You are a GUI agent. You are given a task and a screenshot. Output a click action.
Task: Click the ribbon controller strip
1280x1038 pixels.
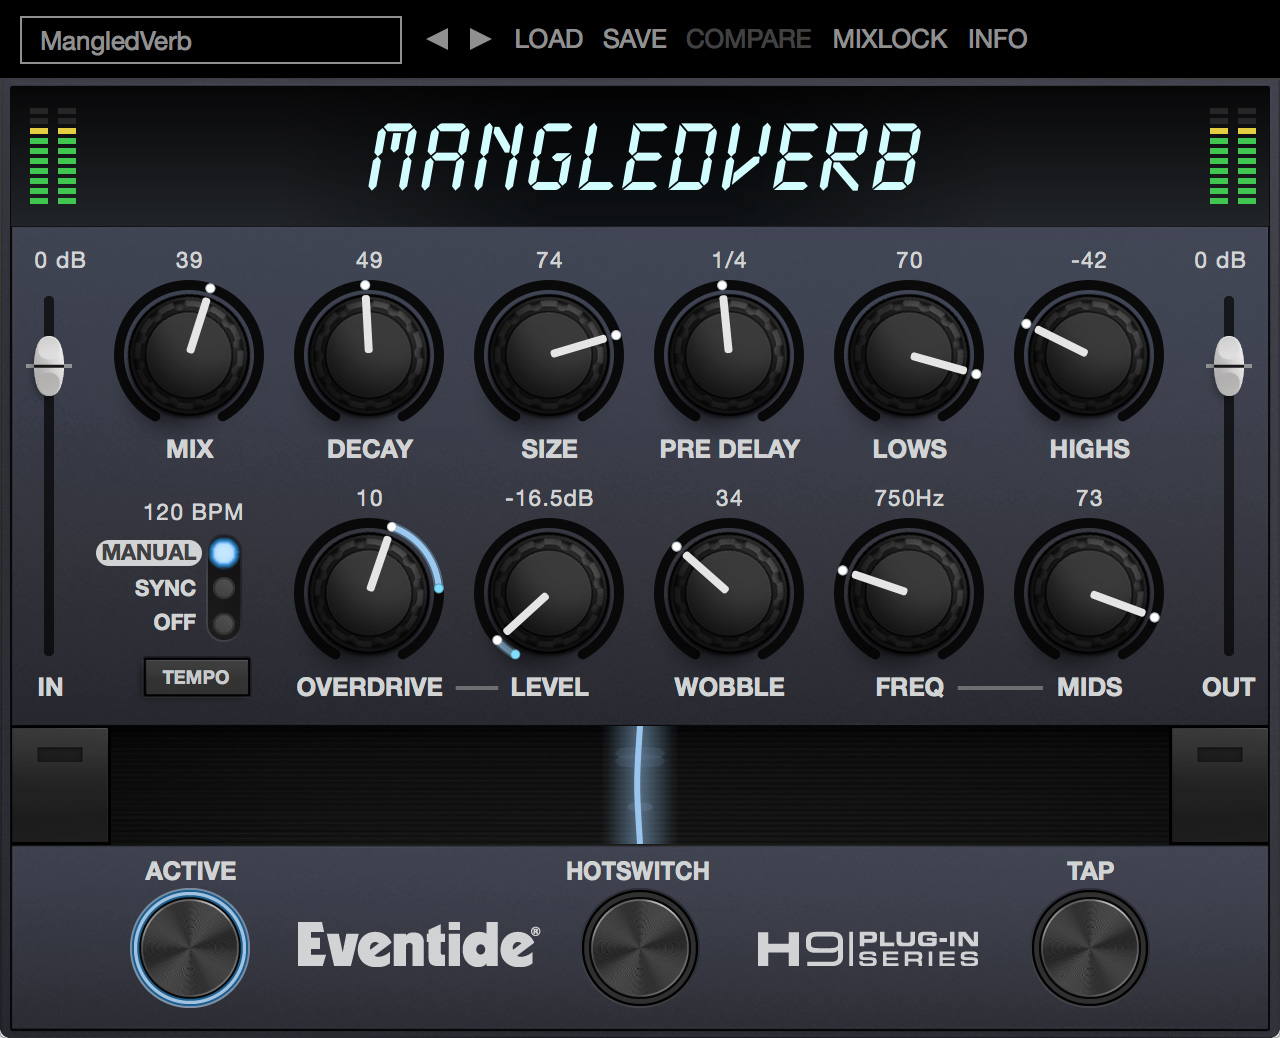(x=640, y=785)
